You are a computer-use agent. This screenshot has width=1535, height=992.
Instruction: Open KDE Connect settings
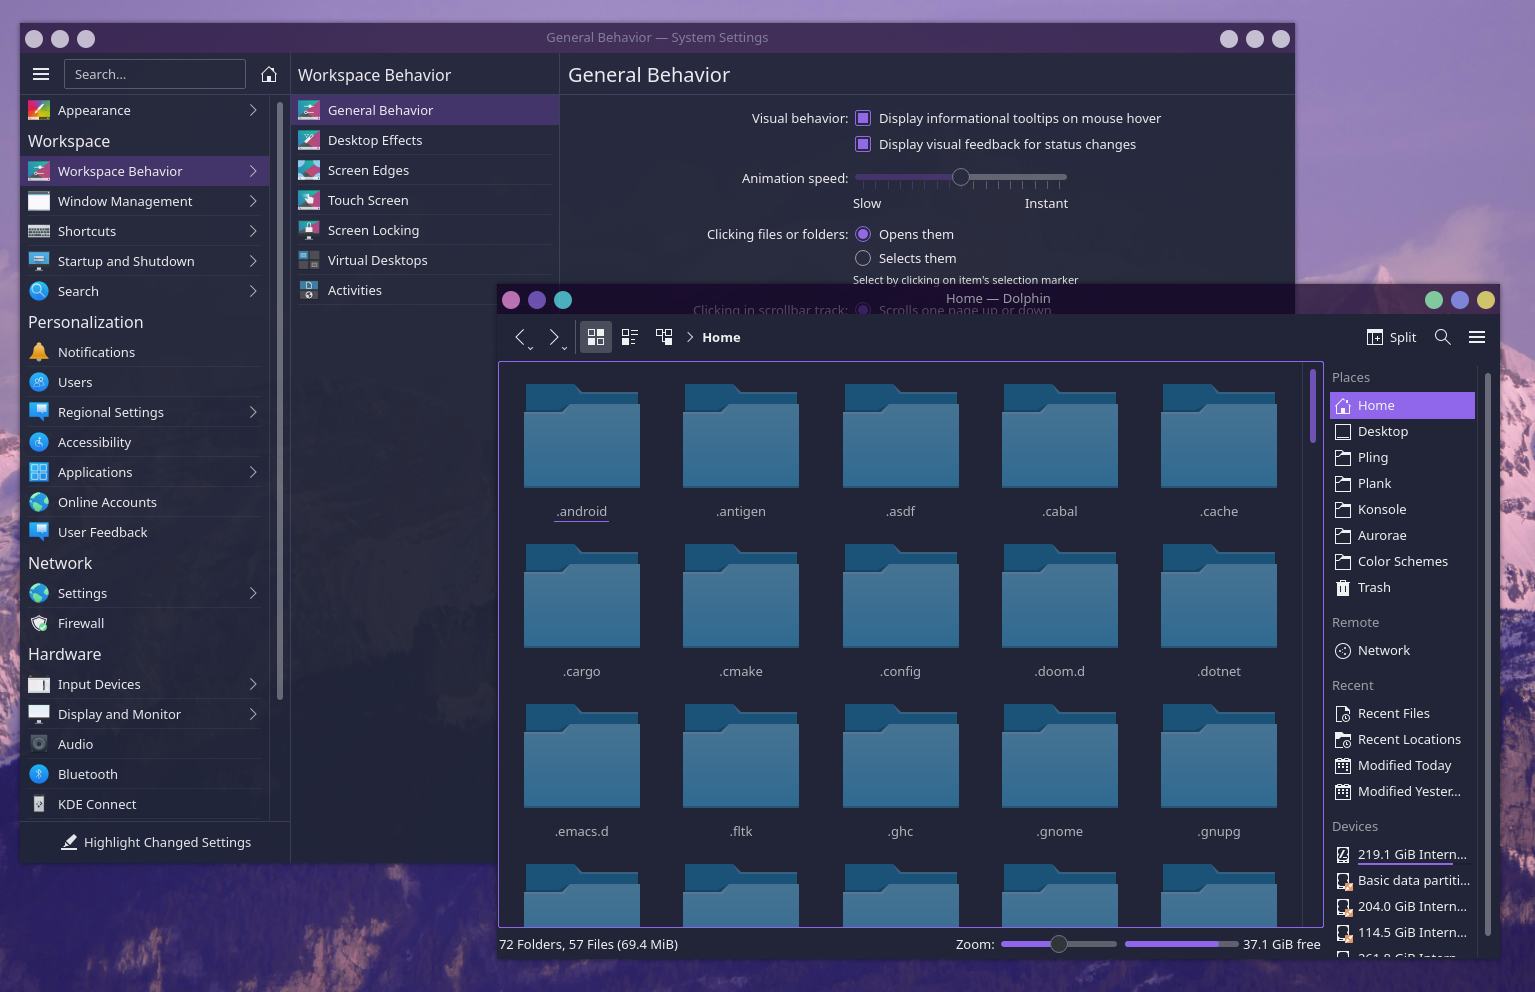point(145,804)
